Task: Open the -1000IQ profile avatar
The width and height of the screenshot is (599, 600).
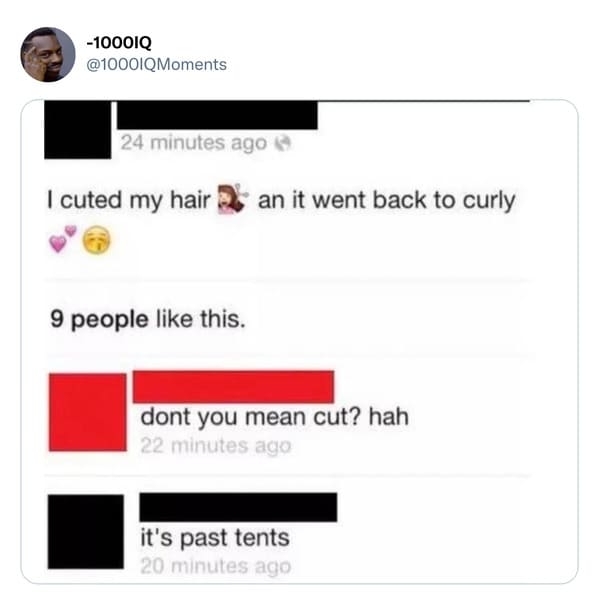Action: tap(48, 55)
